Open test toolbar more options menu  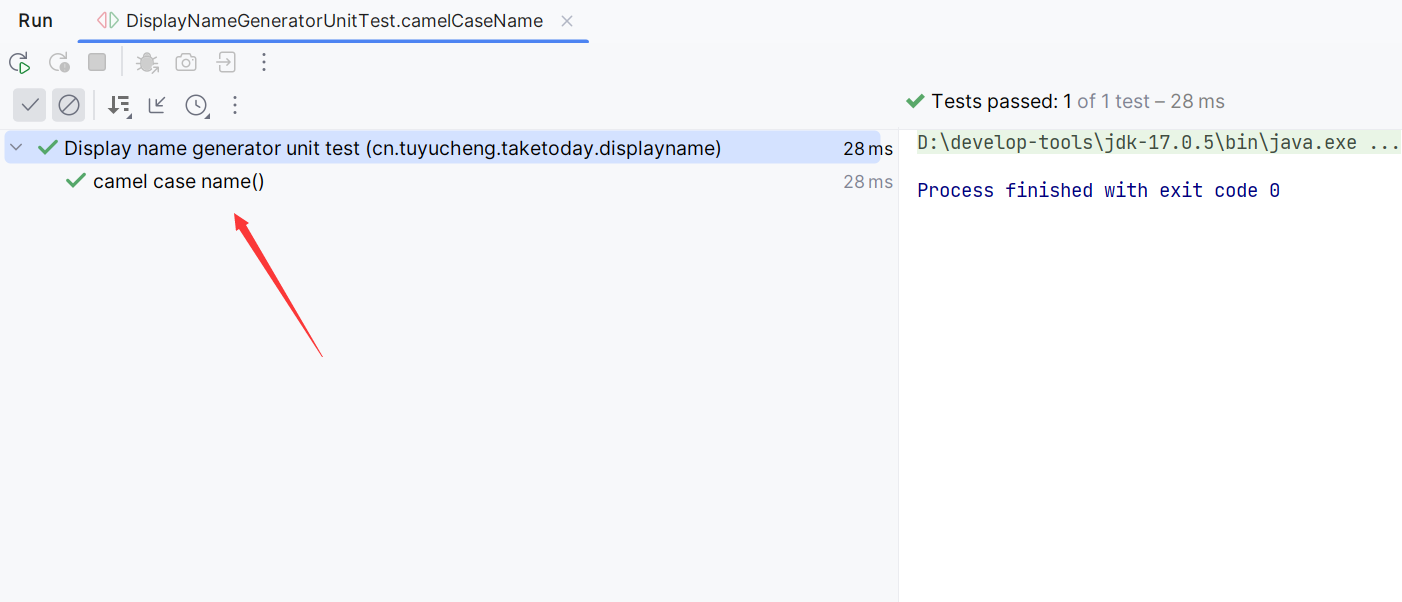pos(235,105)
